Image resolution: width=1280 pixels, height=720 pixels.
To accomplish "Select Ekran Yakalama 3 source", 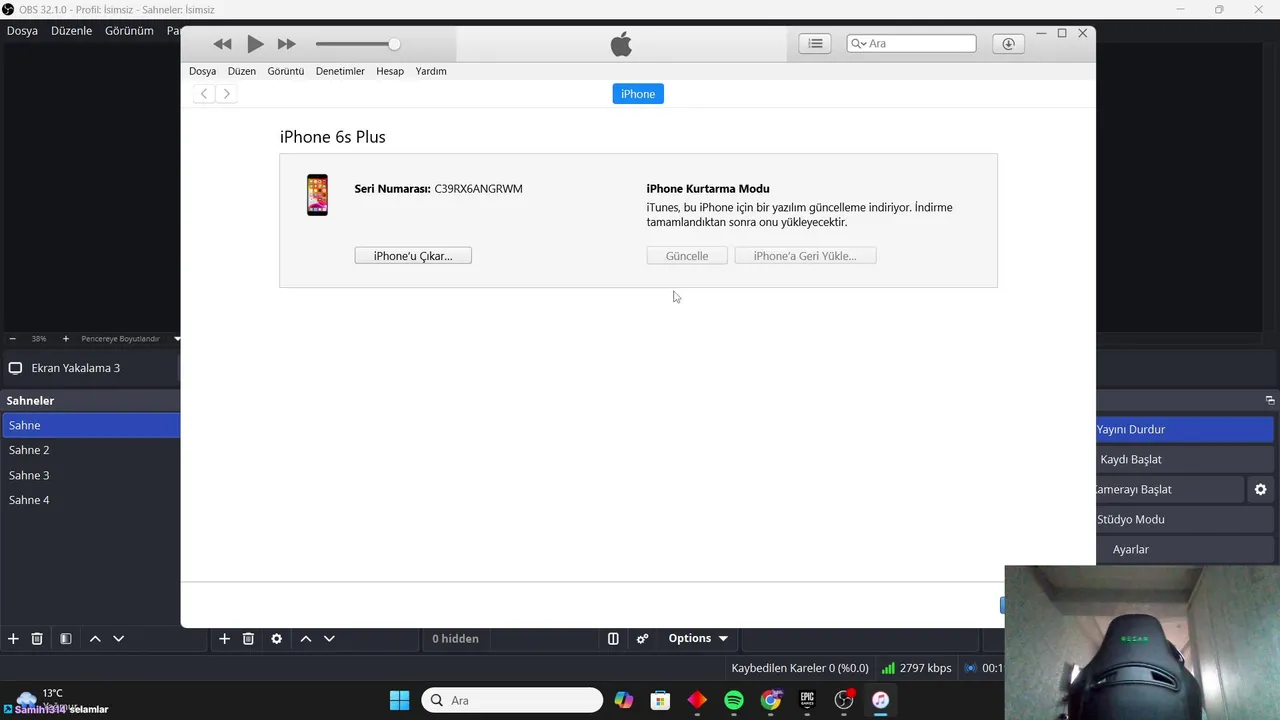I will [x=75, y=368].
